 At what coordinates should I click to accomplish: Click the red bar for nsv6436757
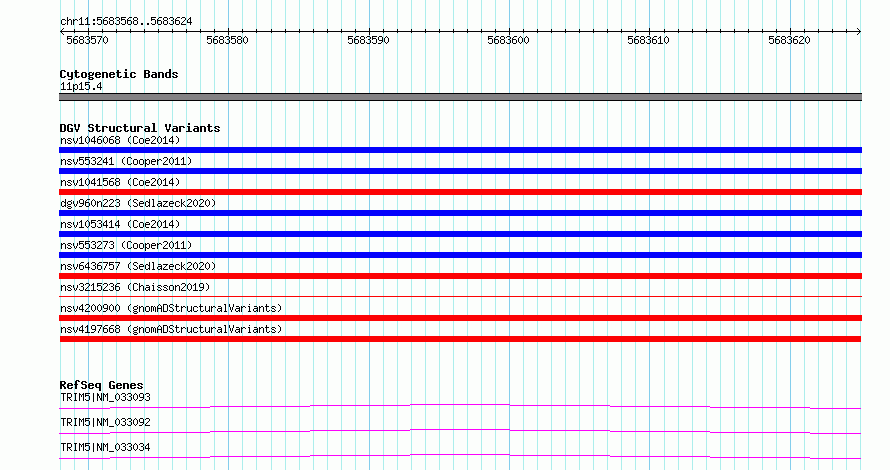(x=460, y=276)
